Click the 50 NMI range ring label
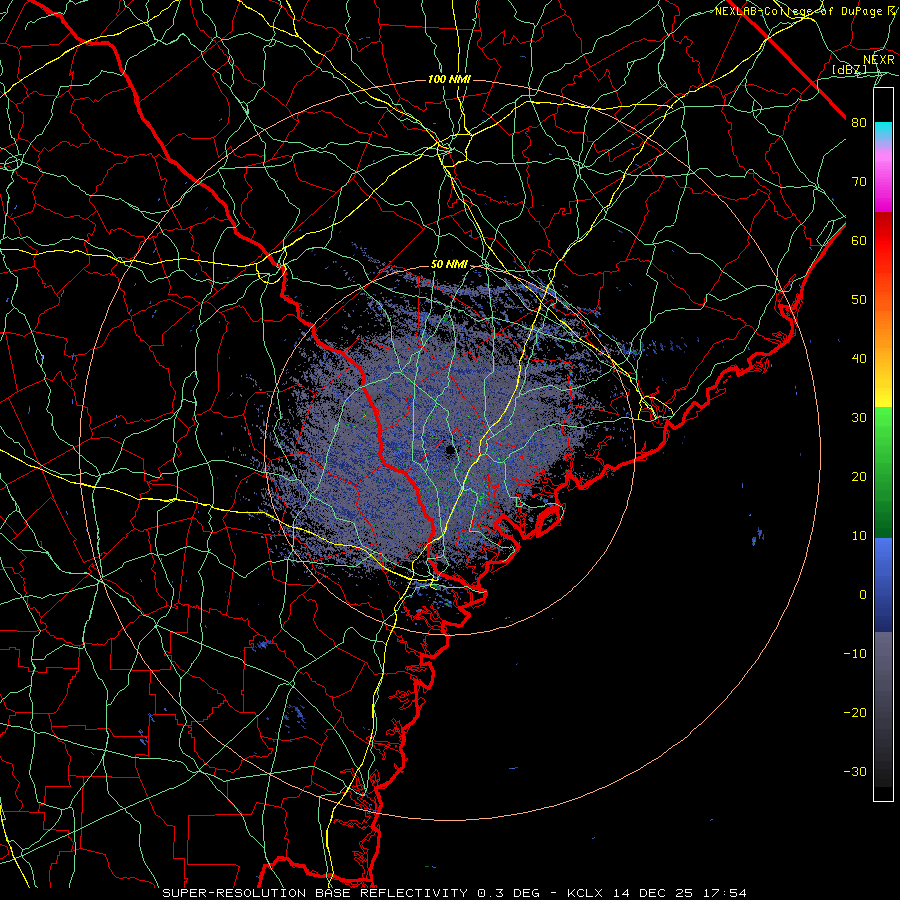 click(x=449, y=265)
